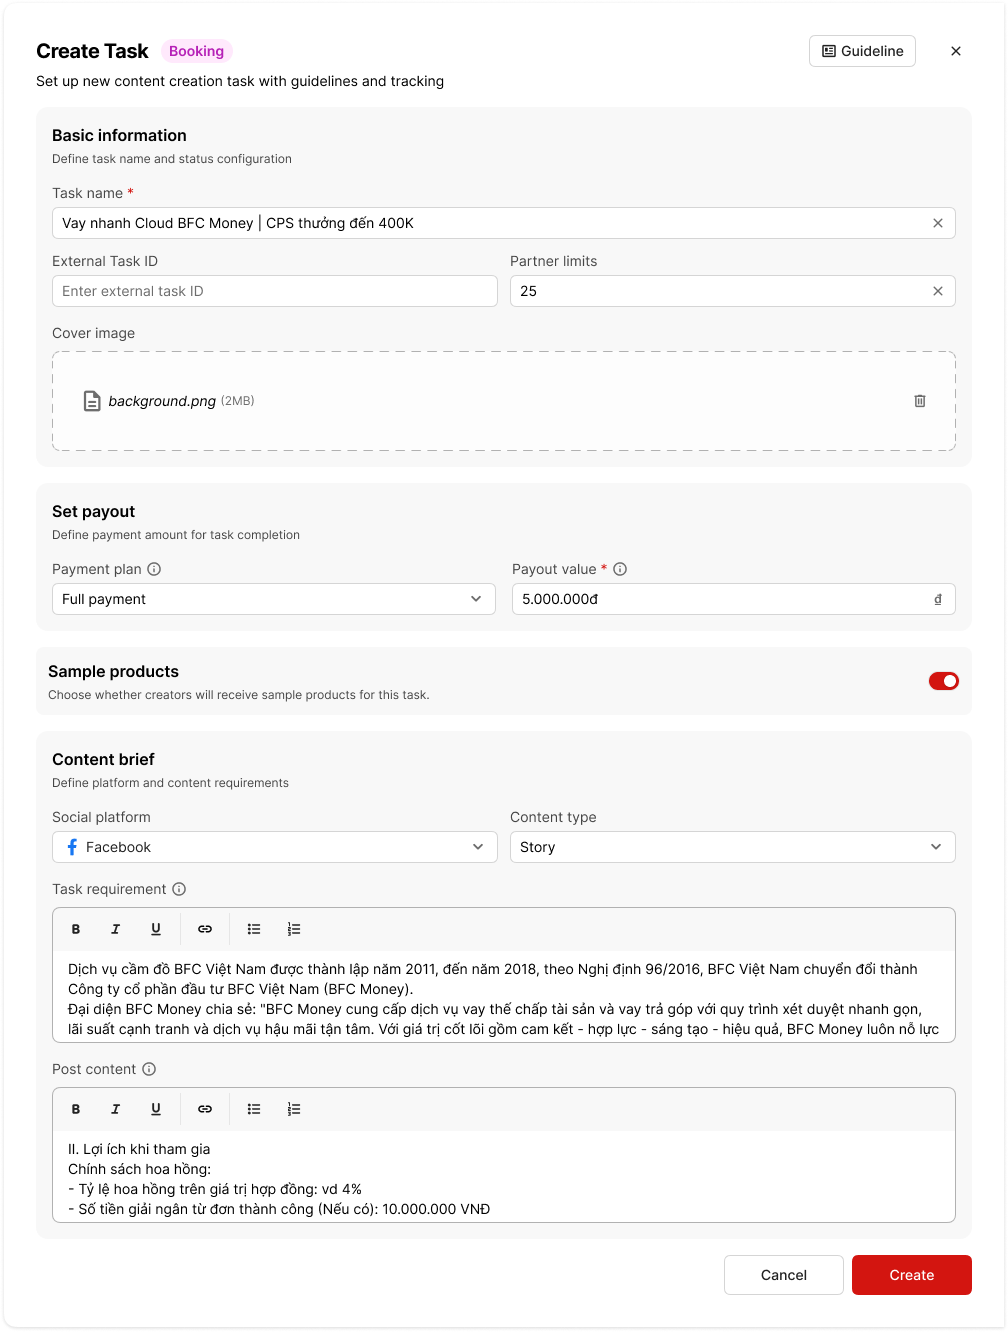Add bulleted list in Post content editor
This screenshot has width=1008, height=1332.
click(254, 1109)
